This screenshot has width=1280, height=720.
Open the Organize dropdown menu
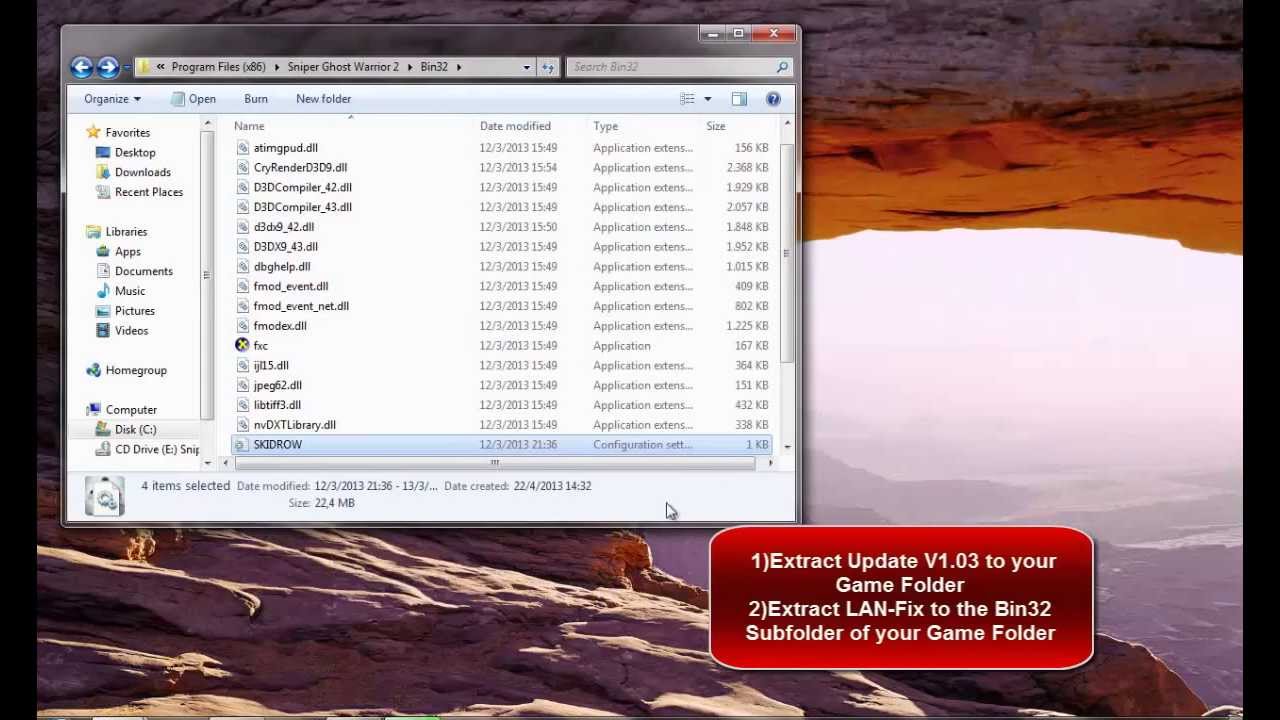[x=112, y=99]
